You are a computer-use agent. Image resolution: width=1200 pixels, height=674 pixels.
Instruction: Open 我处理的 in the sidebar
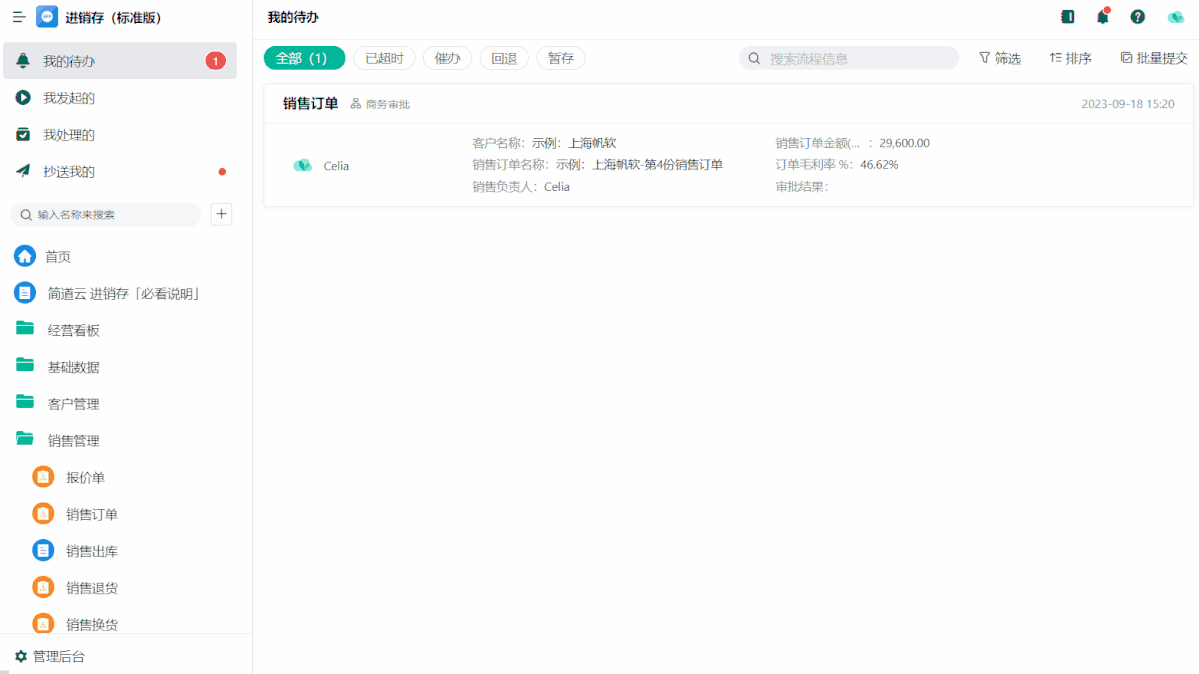coord(120,135)
